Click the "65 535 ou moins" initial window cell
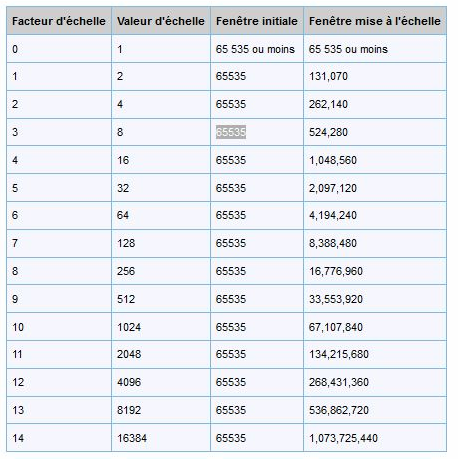 coord(257,49)
